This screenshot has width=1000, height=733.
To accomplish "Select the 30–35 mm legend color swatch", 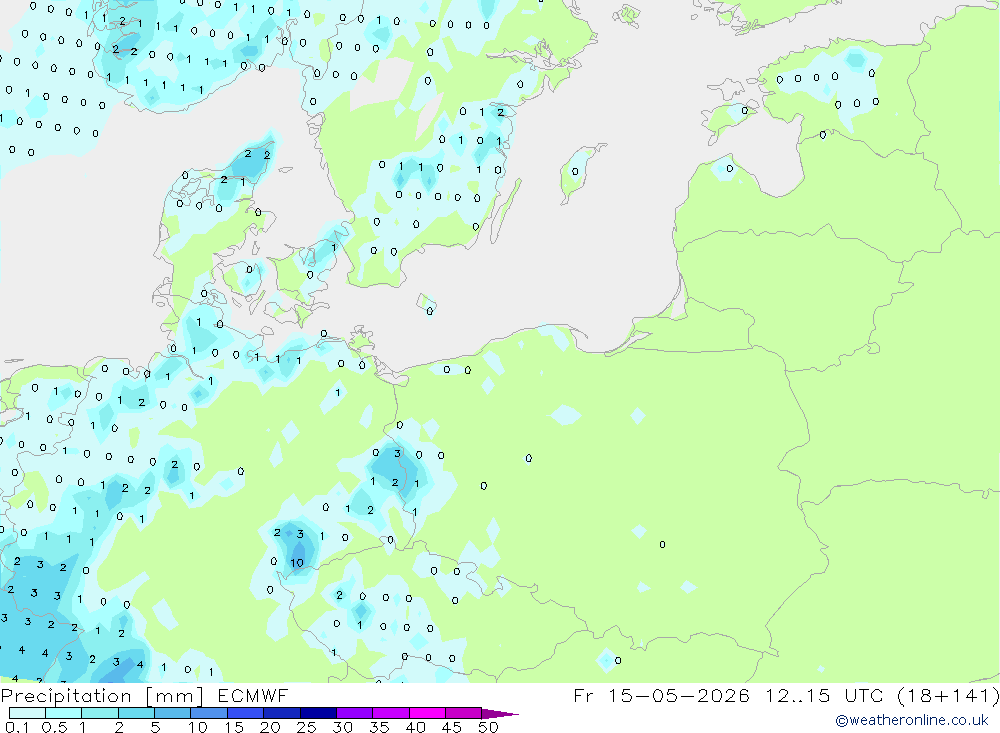I will tap(355, 713).
